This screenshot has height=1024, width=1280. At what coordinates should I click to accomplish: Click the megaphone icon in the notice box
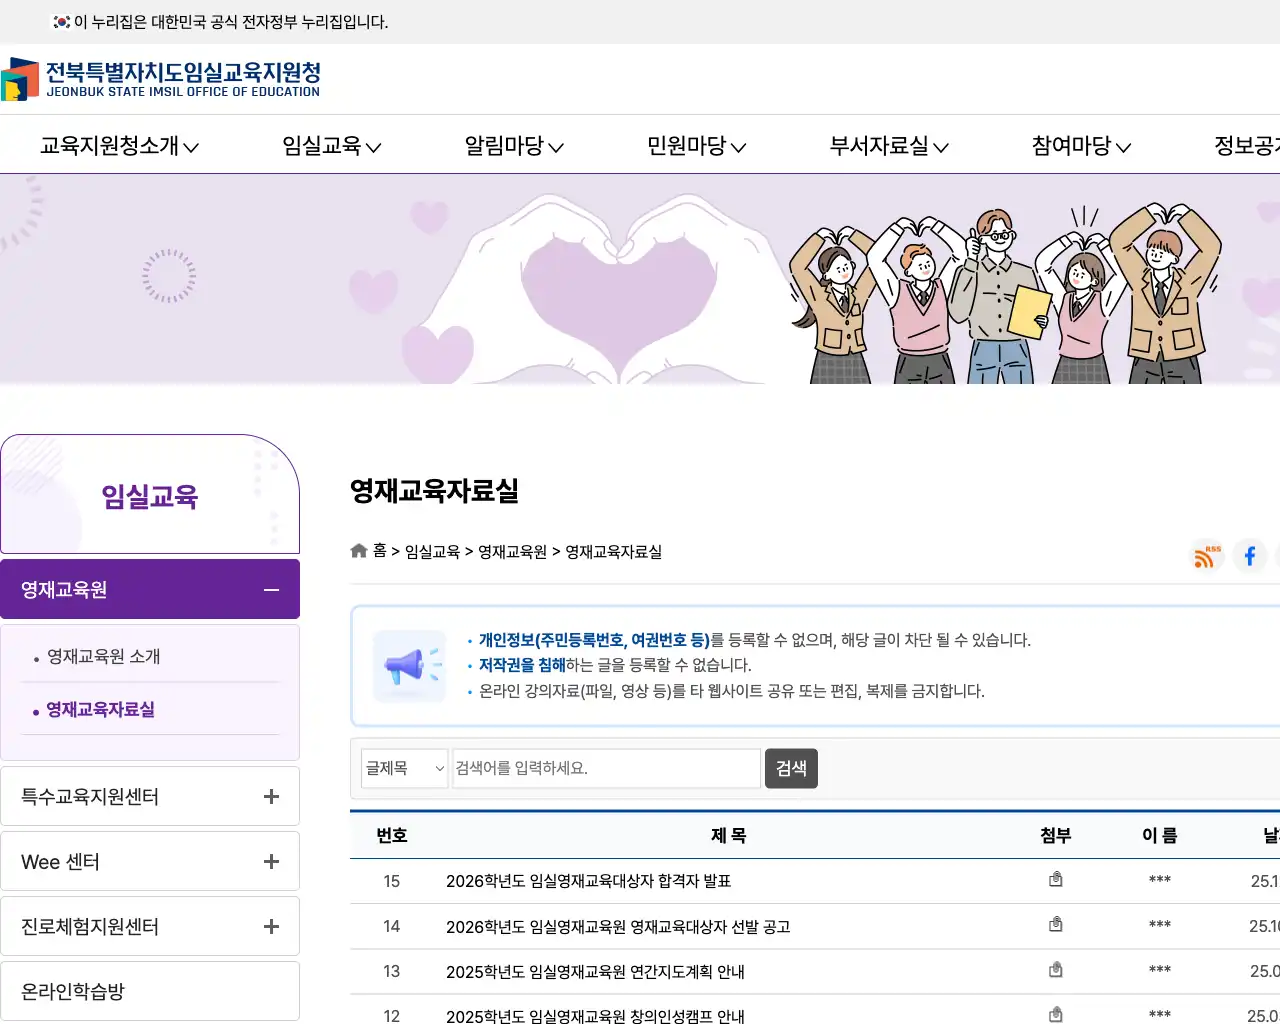tap(409, 665)
